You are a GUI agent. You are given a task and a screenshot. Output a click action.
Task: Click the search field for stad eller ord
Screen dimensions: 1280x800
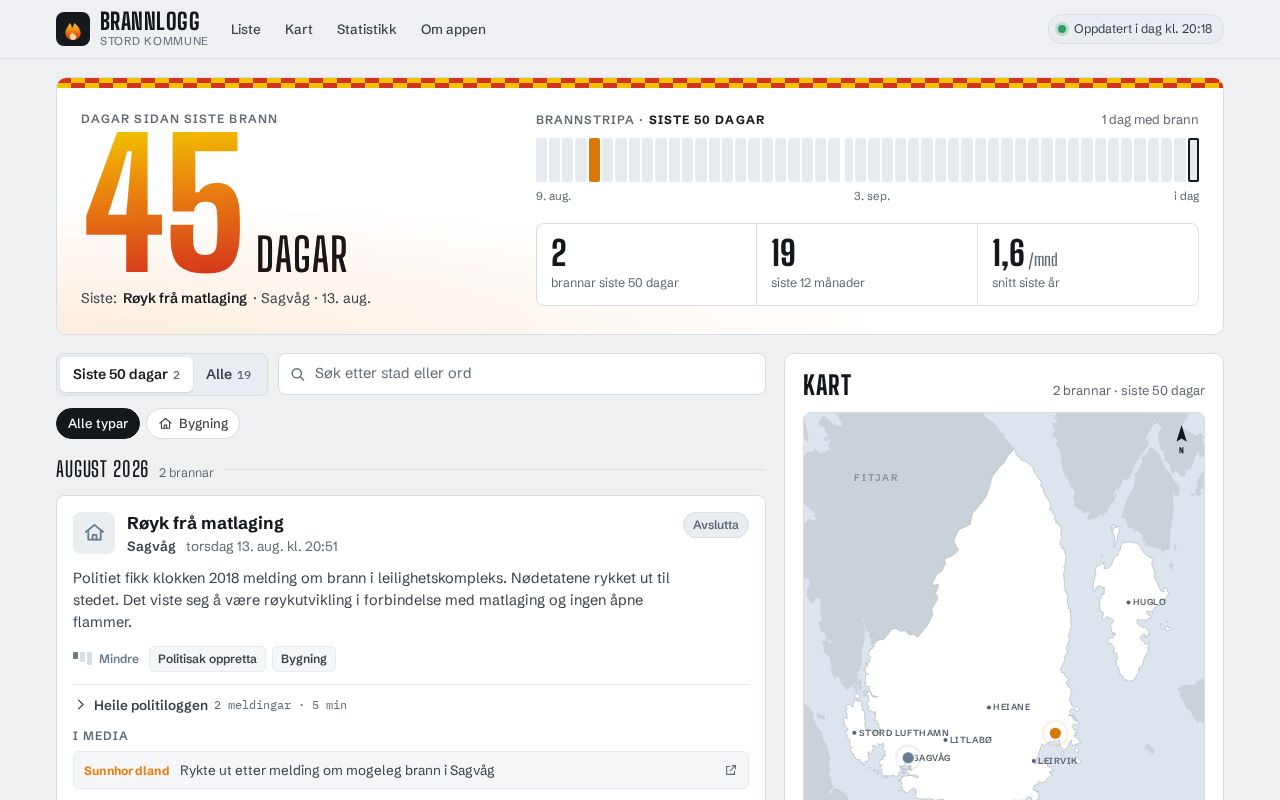point(522,374)
